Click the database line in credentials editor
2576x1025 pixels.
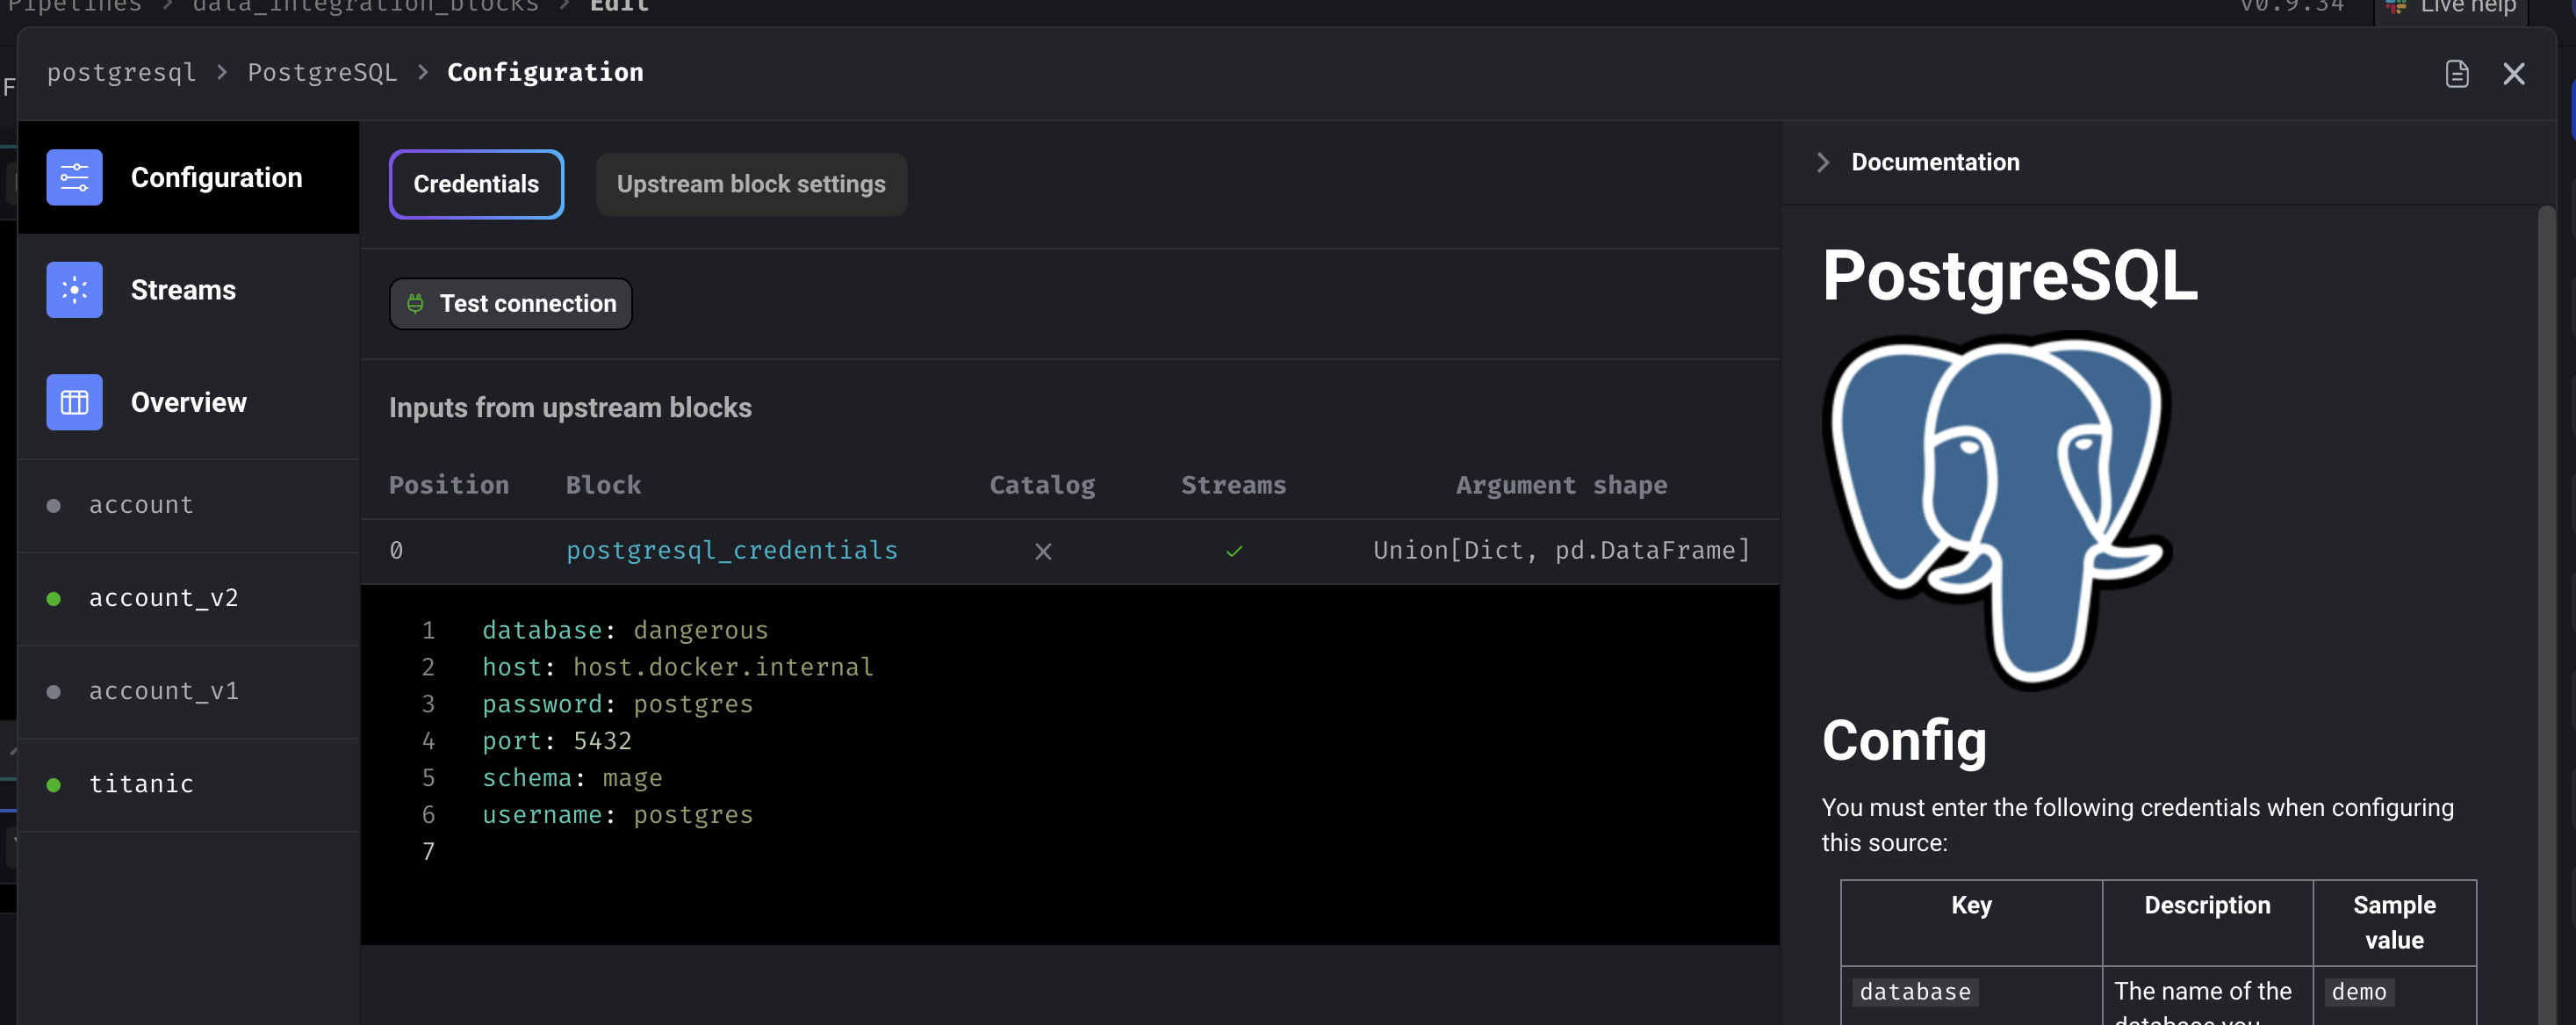pyautogui.click(x=625, y=630)
